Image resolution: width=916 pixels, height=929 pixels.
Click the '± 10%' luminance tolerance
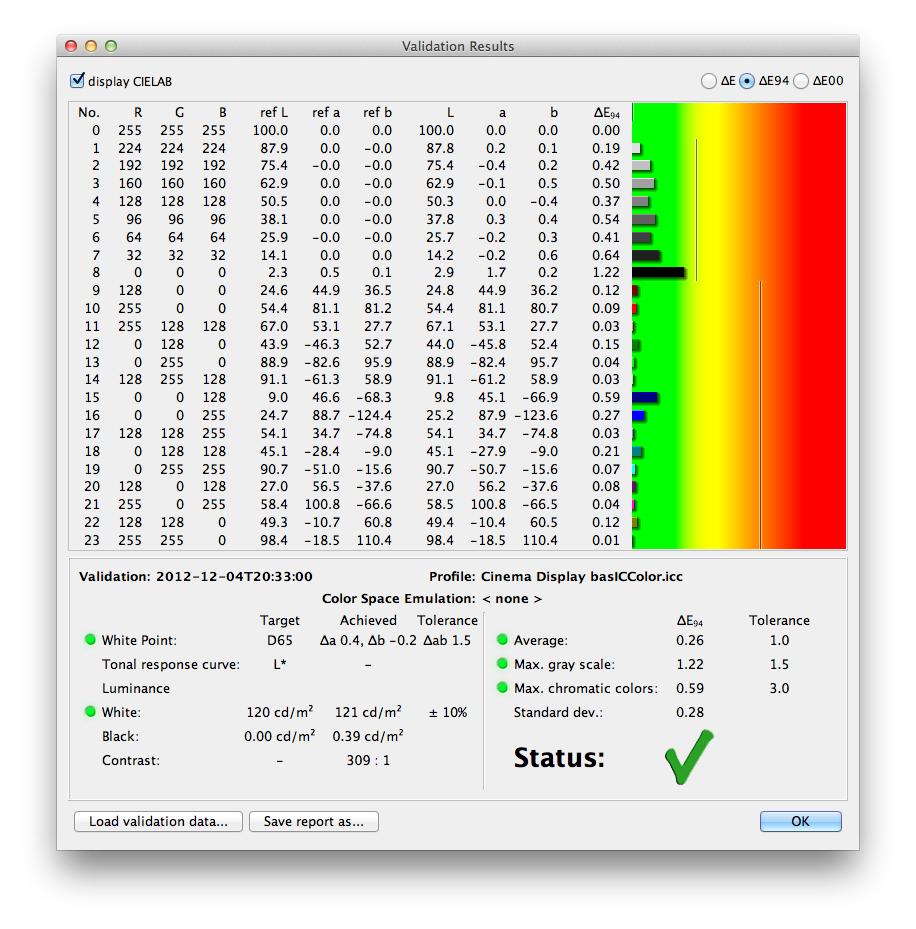click(x=447, y=712)
